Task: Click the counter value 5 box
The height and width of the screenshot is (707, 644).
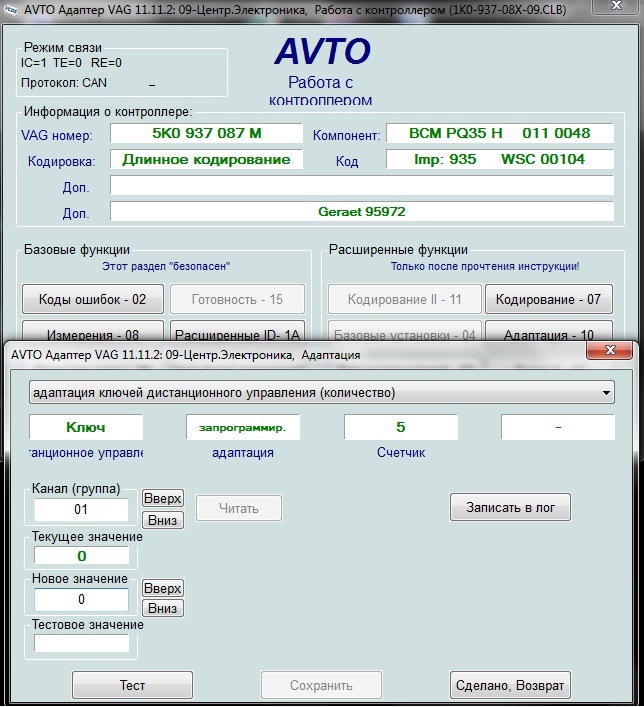Action: coord(400,427)
